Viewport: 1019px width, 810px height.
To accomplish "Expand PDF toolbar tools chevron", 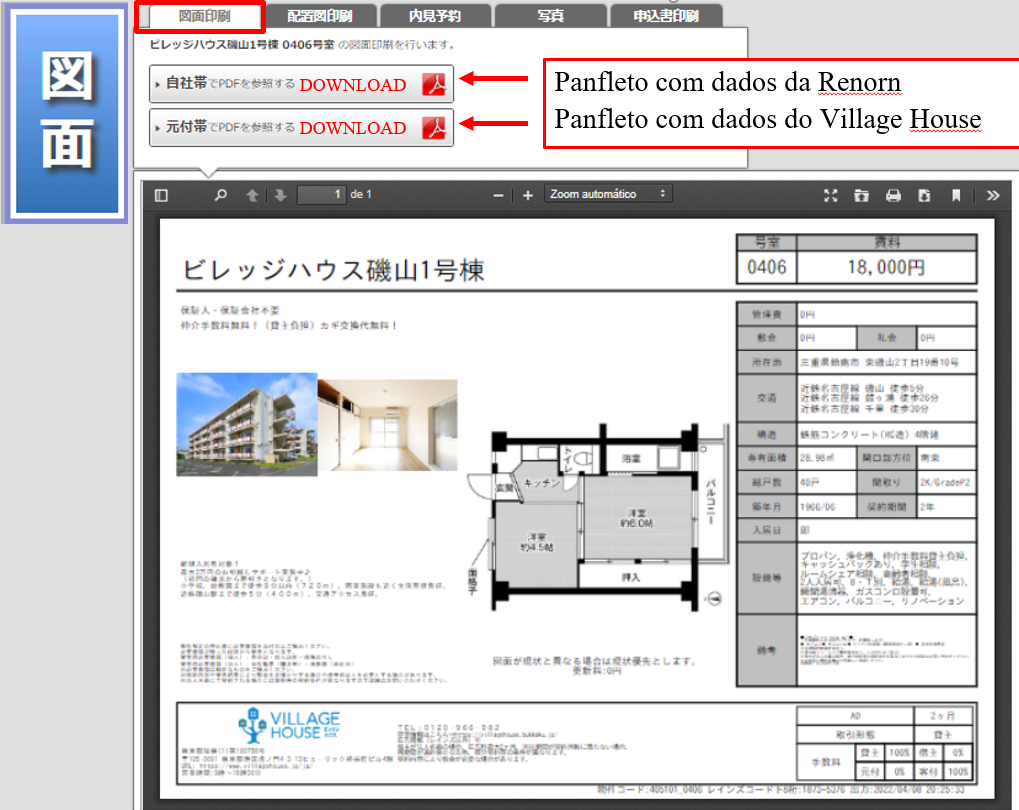I will click(x=992, y=195).
